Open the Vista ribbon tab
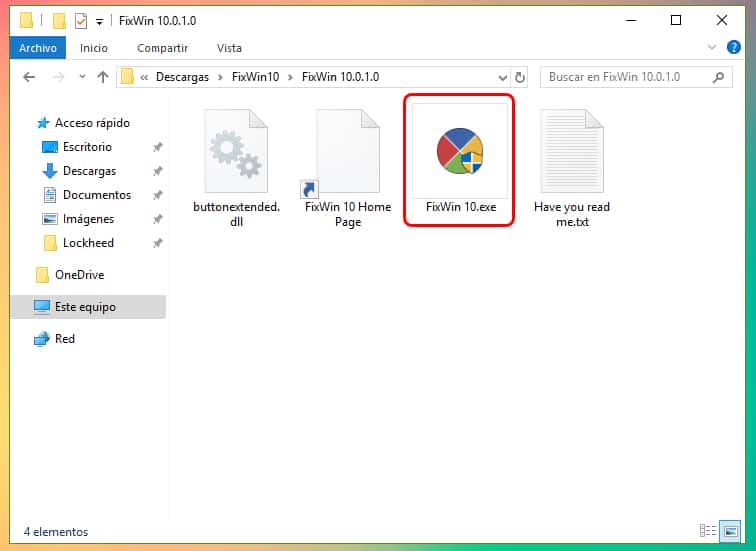This screenshot has width=756, height=551. point(229,48)
